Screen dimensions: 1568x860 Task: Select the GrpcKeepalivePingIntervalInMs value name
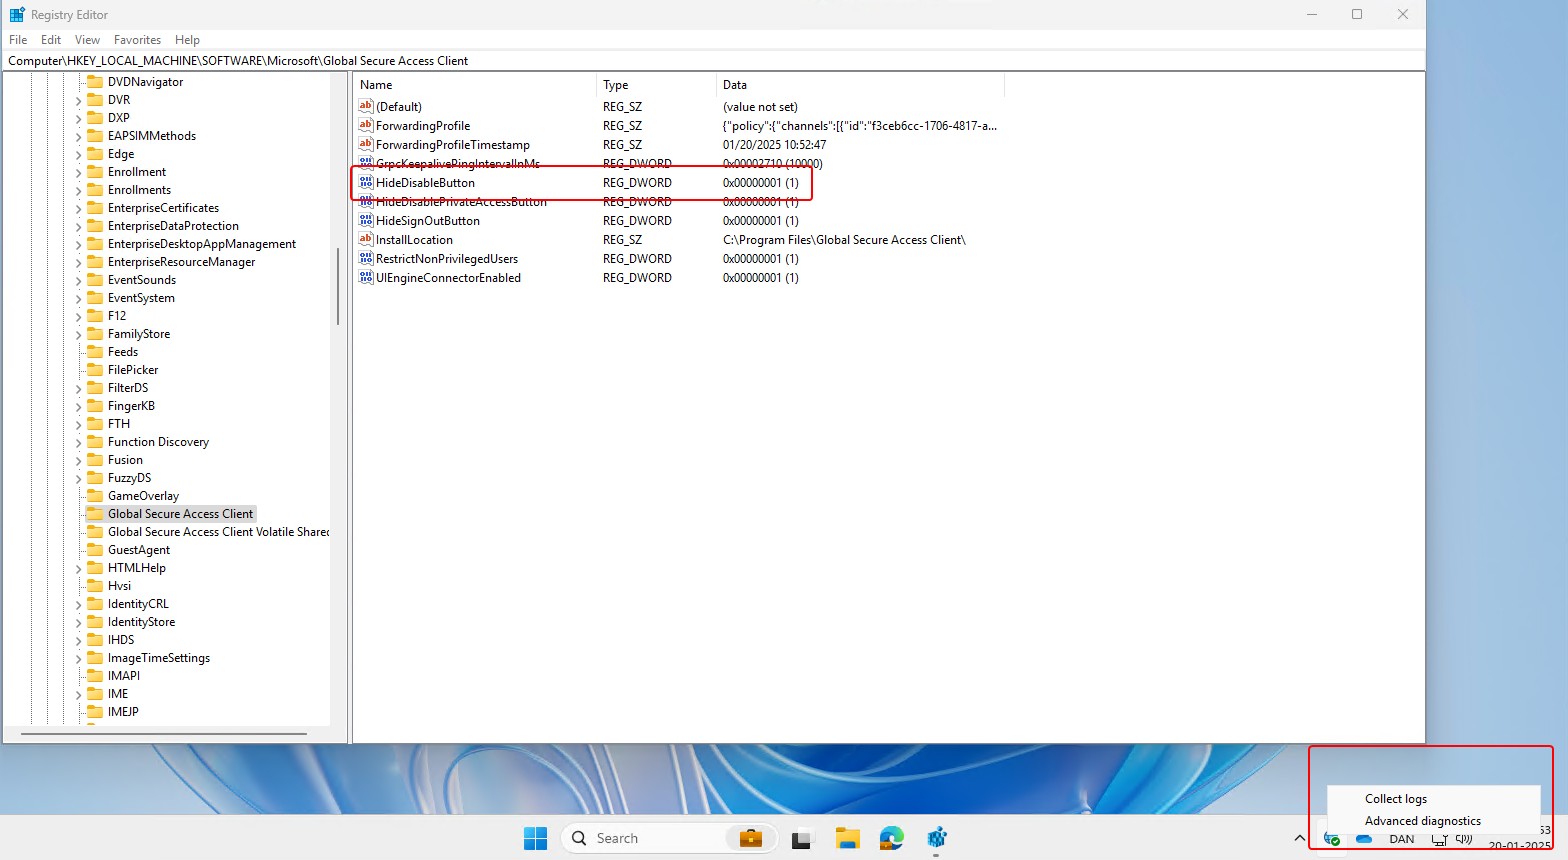458,164
